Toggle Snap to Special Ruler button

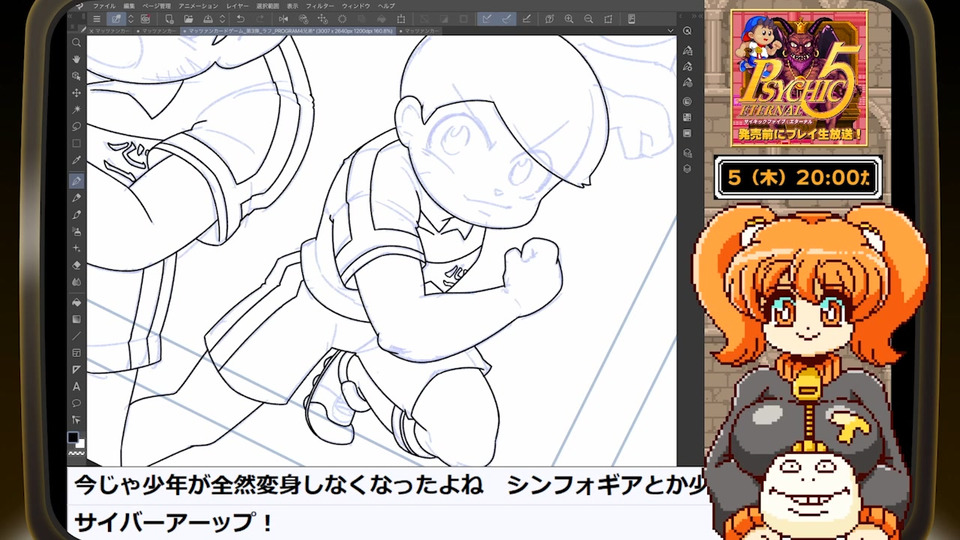[x=506, y=19]
